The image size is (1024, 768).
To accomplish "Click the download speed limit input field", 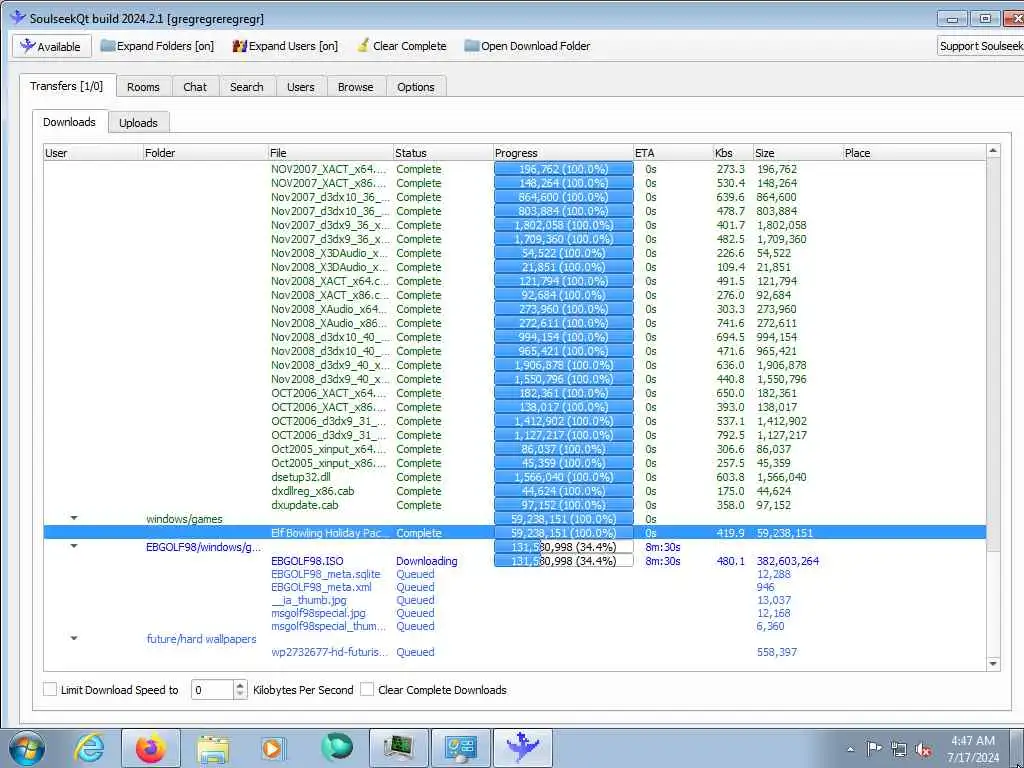I will click(x=212, y=690).
